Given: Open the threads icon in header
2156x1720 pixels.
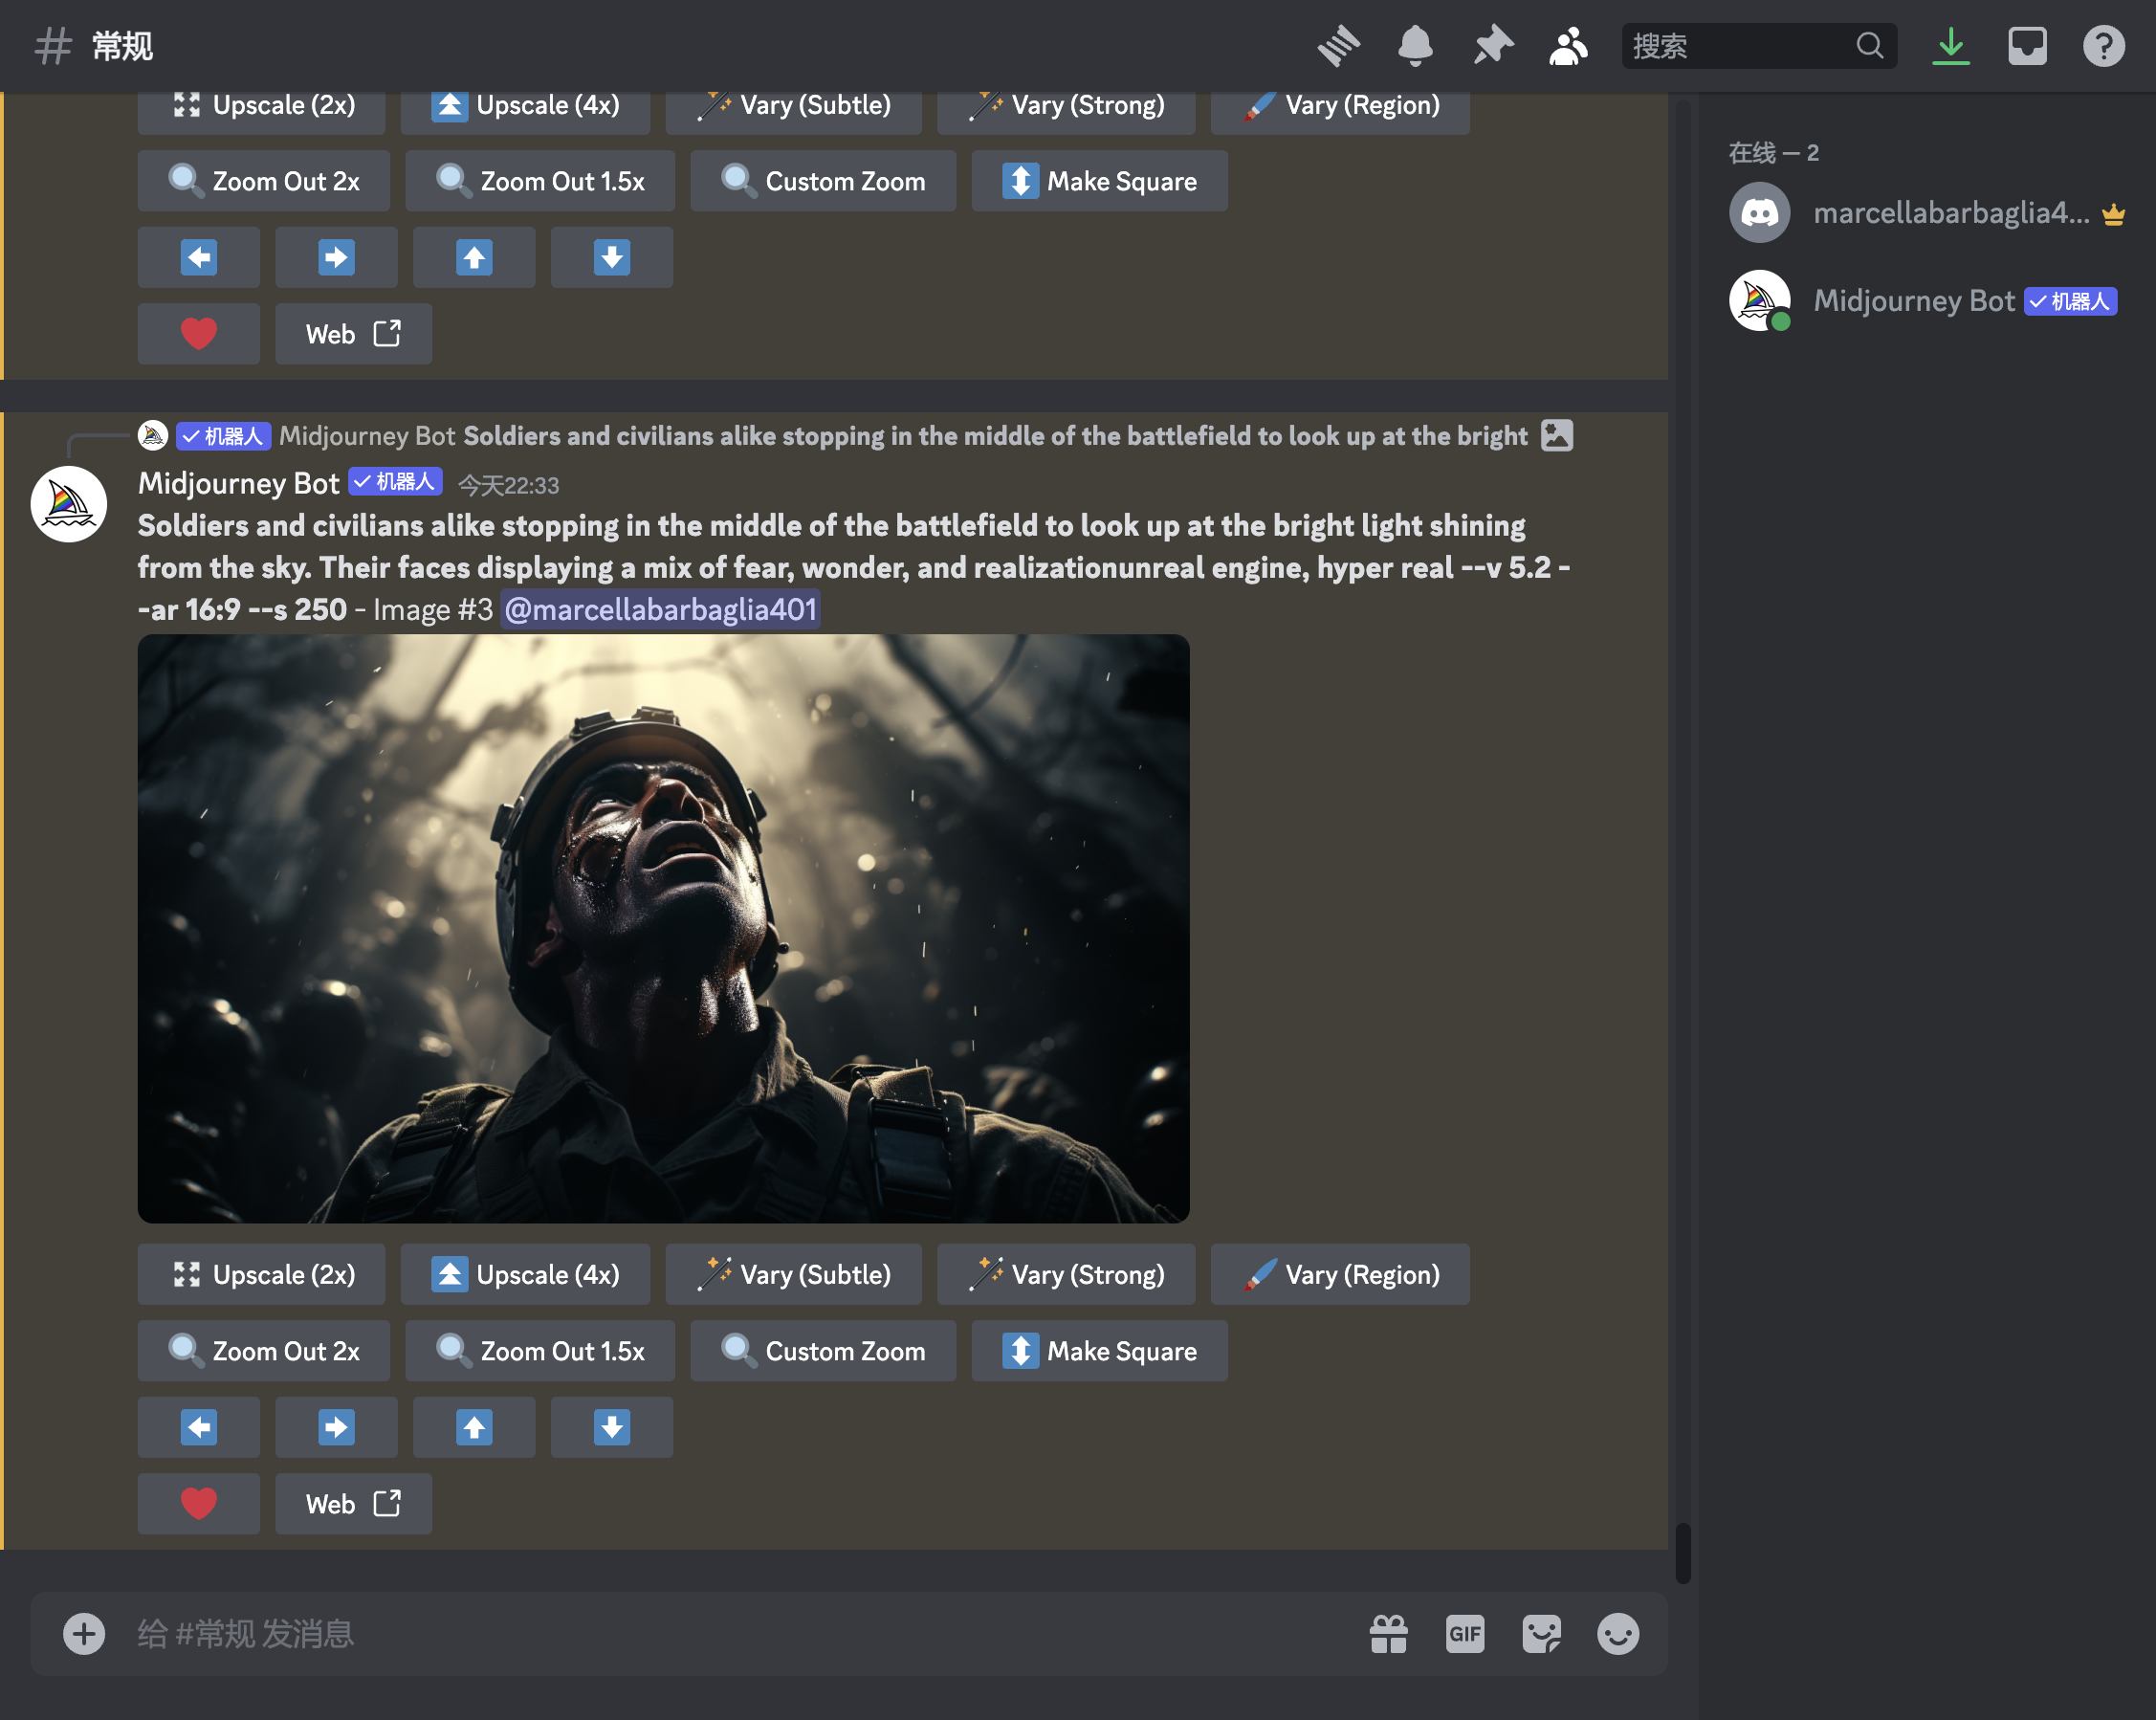Looking at the screenshot, I should click(x=1338, y=46).
